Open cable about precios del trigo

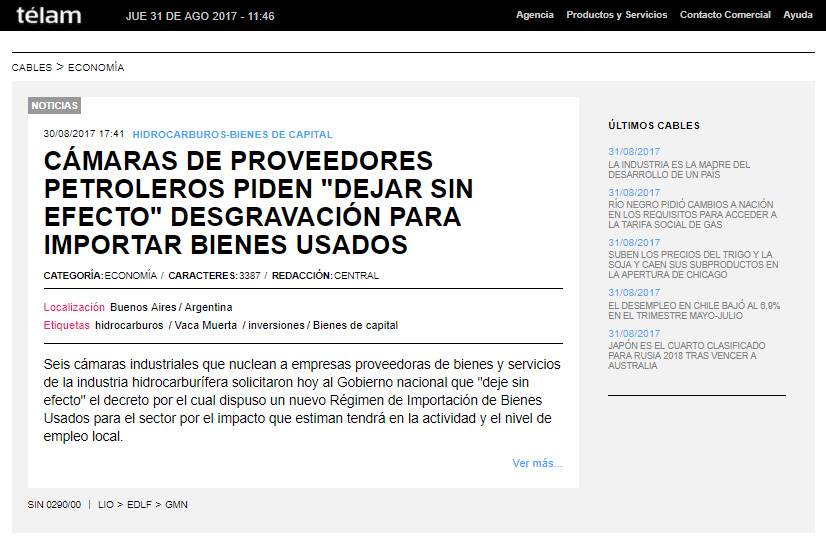tap(692, 264)
